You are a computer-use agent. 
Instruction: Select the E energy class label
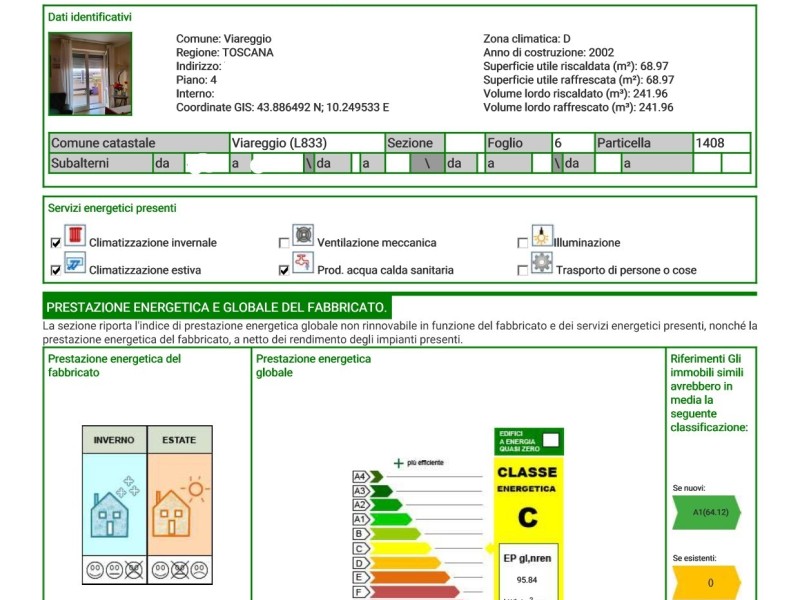[361, 577]
